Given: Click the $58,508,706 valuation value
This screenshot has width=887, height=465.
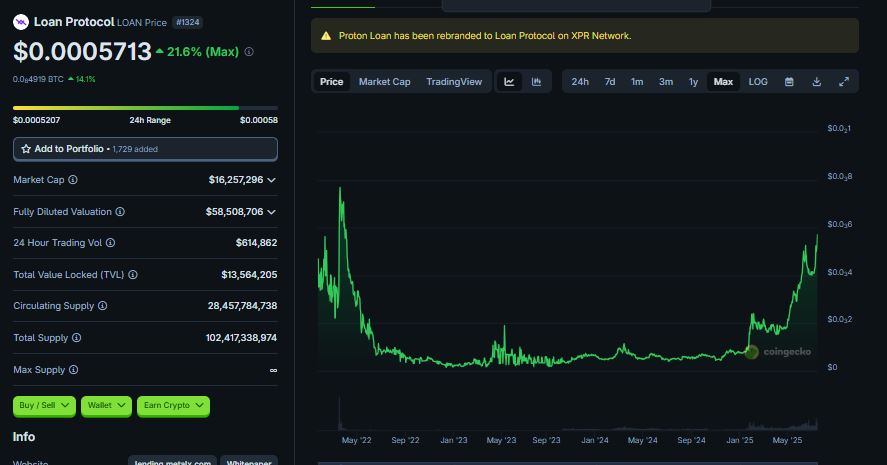Looking at the screenshot, I should coord(234,212).
